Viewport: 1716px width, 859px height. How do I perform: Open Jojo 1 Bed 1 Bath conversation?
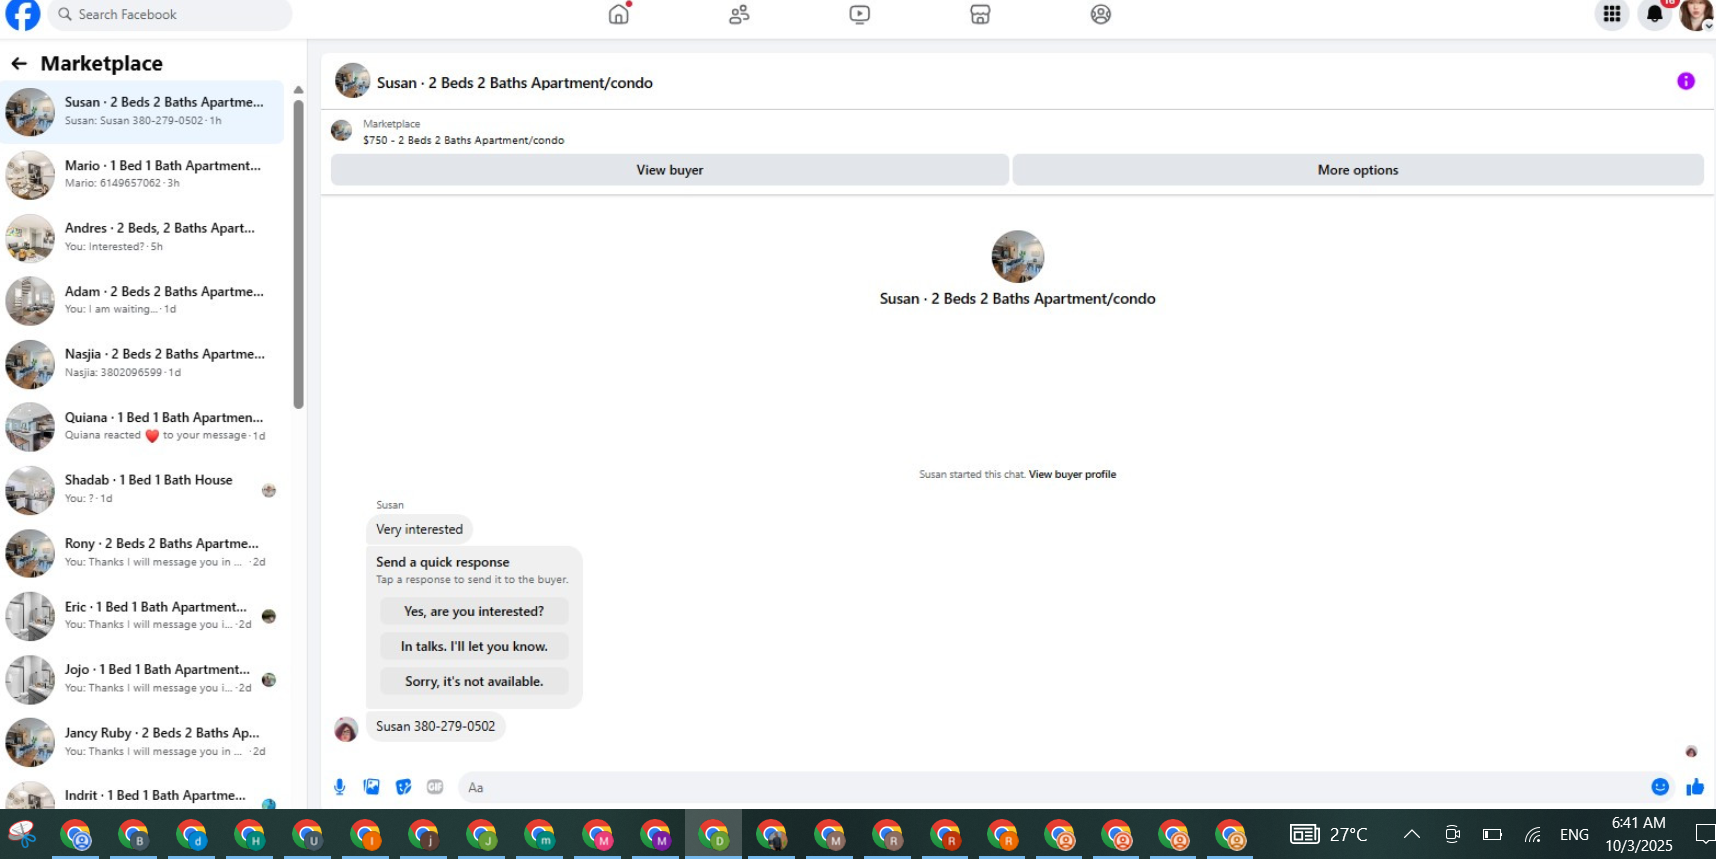tap(142, 678)
